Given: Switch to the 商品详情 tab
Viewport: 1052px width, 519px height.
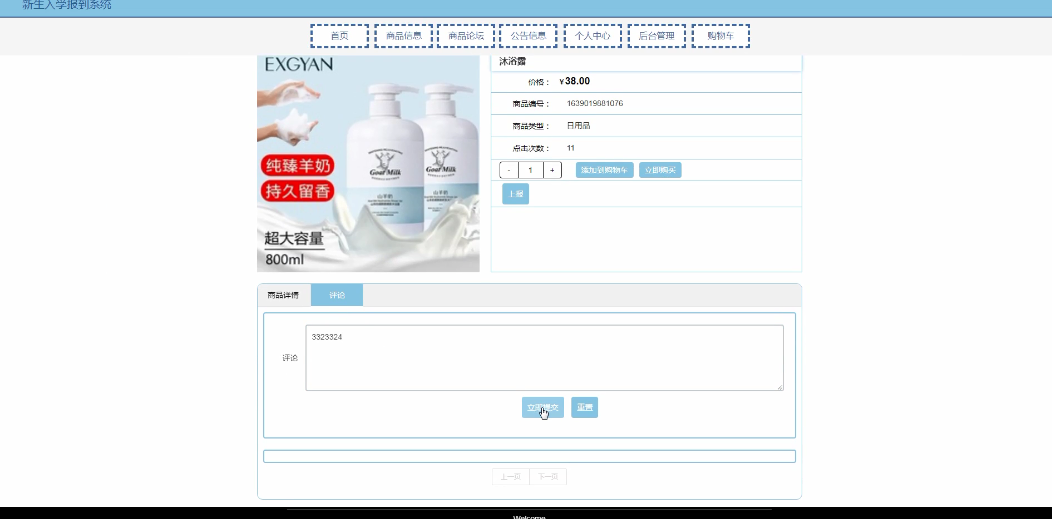Looking at the screenshot, I should 283,295.
